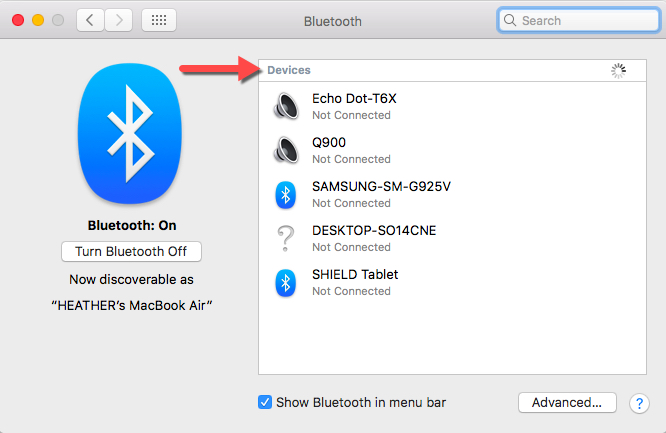Click the spinning search progress indicator

[x=618, y=71]
